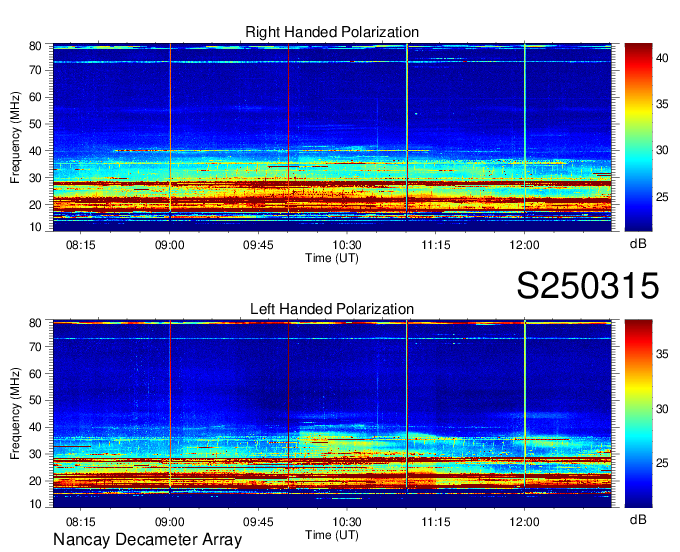Click the Left Handed plot's color bar
680x552 pixels.
(x=638, y=414)
